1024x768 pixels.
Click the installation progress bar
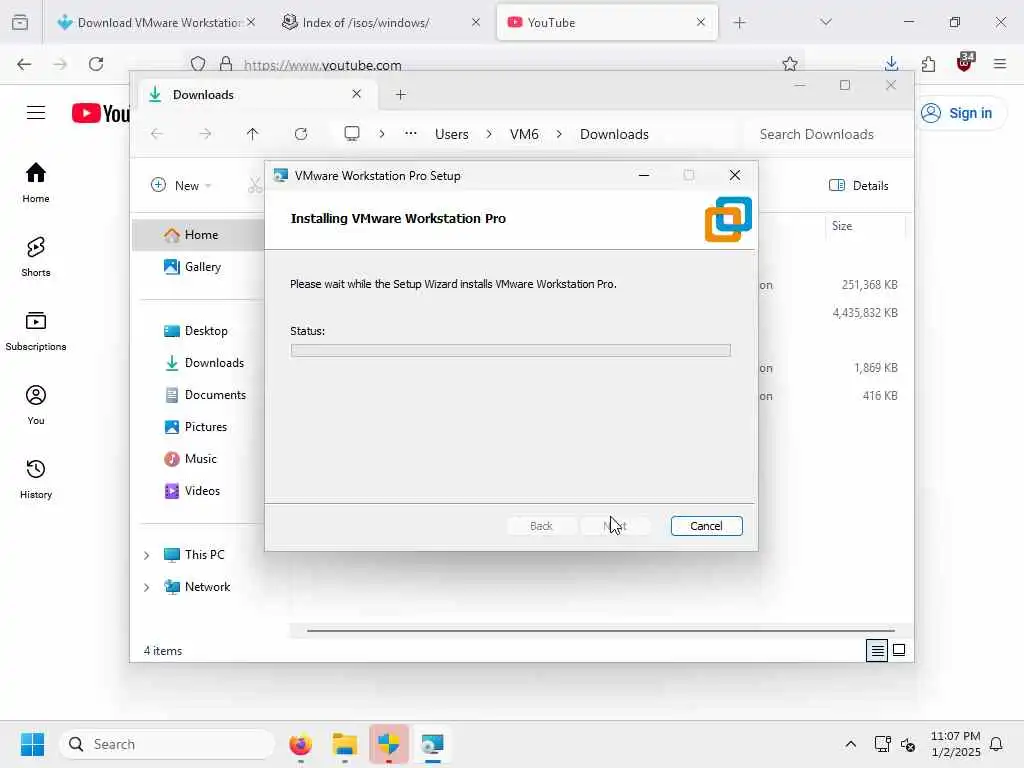click(x=511, y=351)
